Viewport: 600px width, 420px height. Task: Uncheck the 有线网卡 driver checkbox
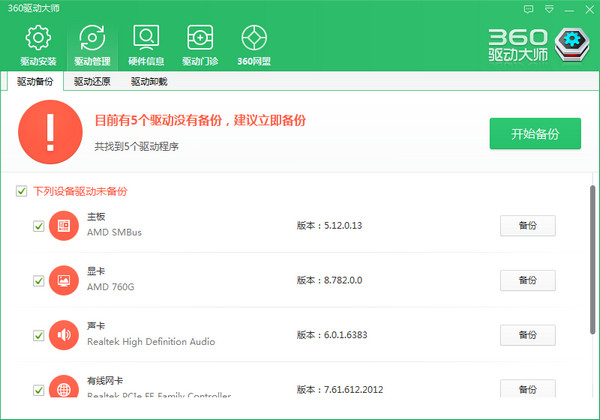click(x=39, y=390)
